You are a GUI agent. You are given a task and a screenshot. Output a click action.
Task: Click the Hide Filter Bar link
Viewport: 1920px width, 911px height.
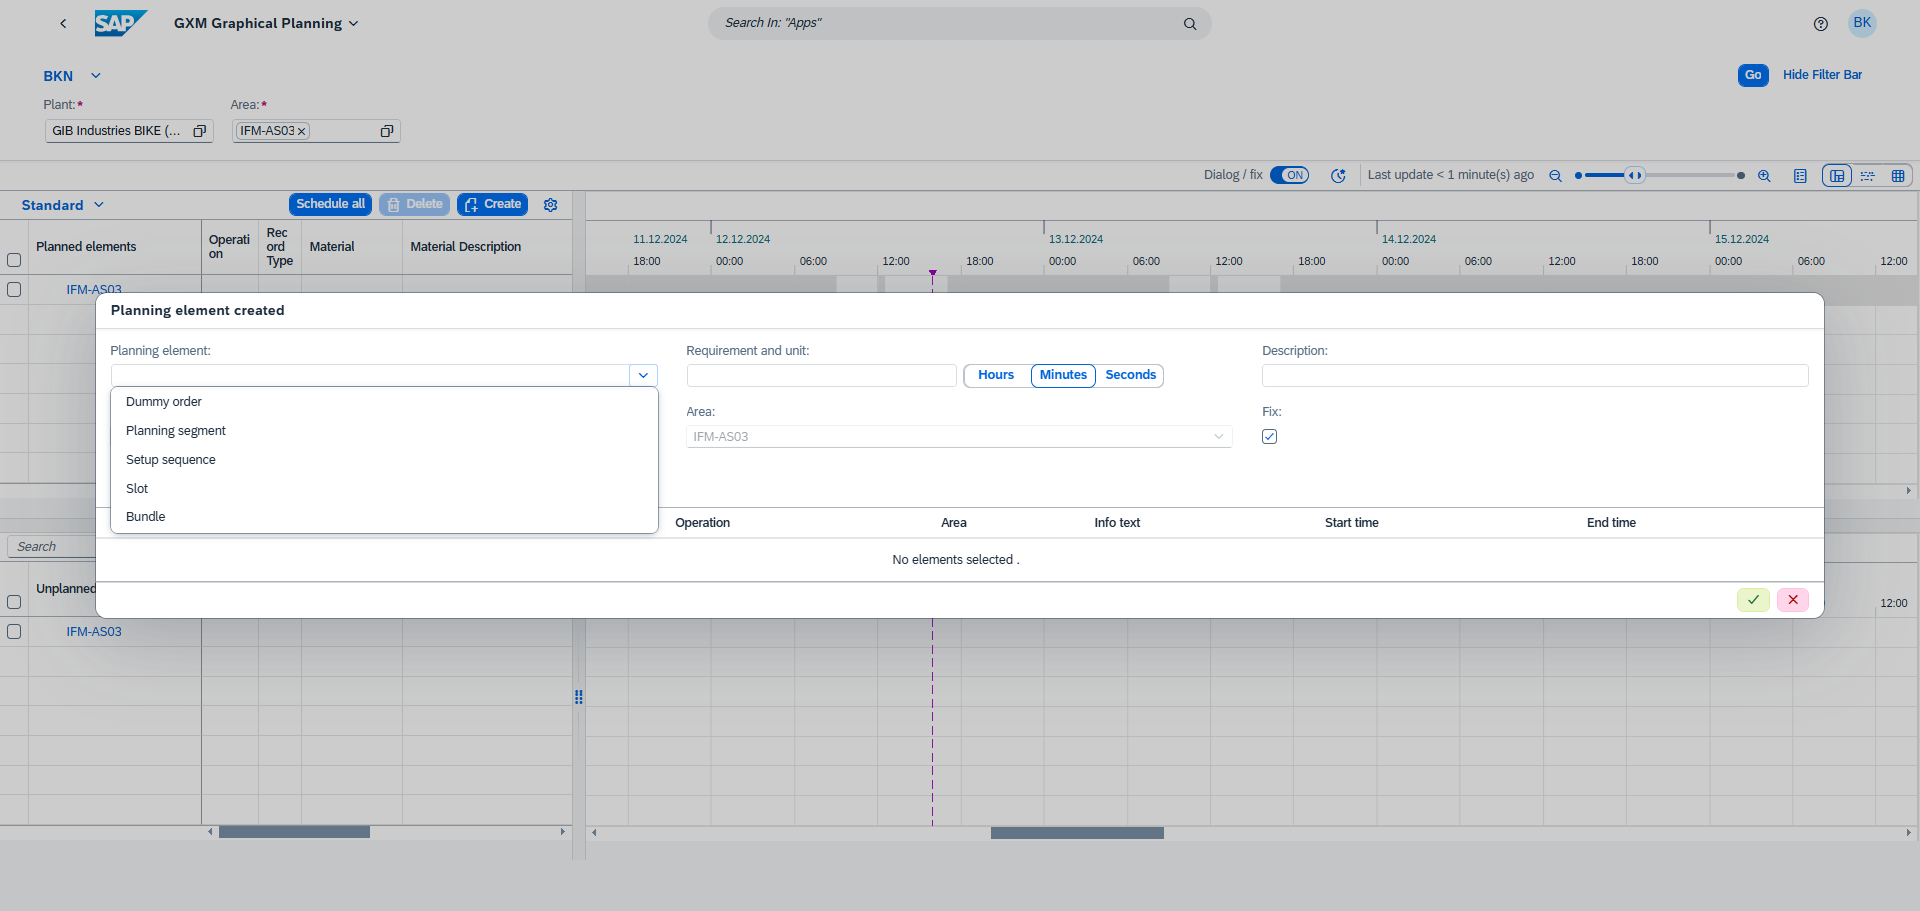[x=1823, y=74]
